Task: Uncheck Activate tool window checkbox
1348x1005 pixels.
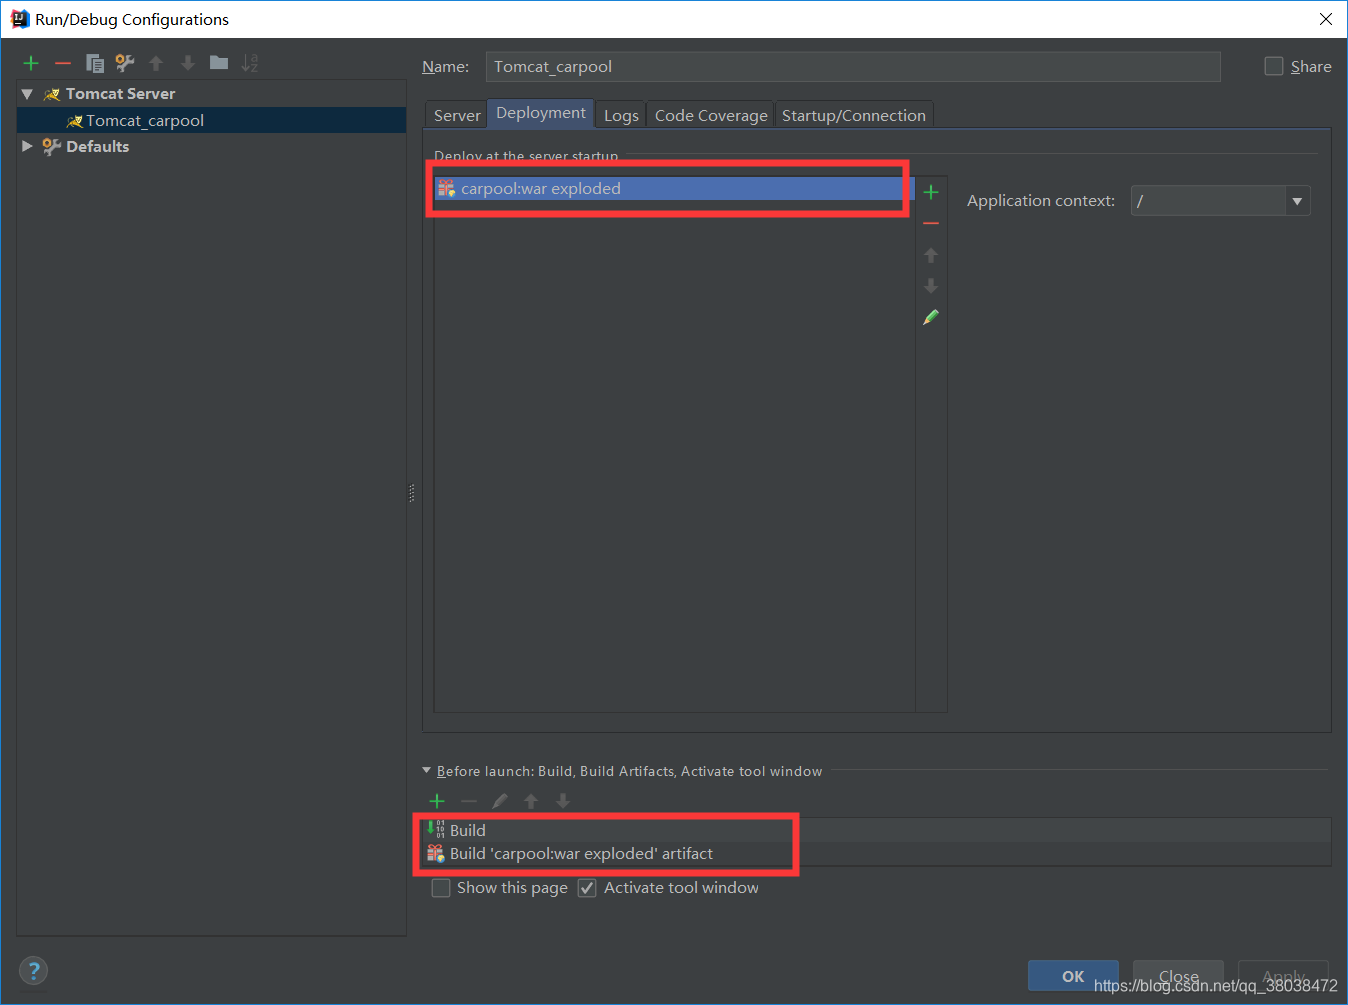Action: tap(588, 888)
